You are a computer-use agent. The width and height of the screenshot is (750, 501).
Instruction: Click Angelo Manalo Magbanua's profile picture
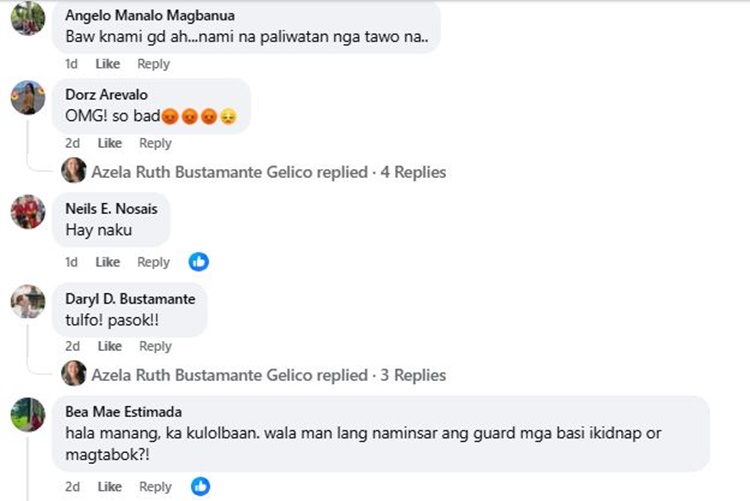(28, 20)
